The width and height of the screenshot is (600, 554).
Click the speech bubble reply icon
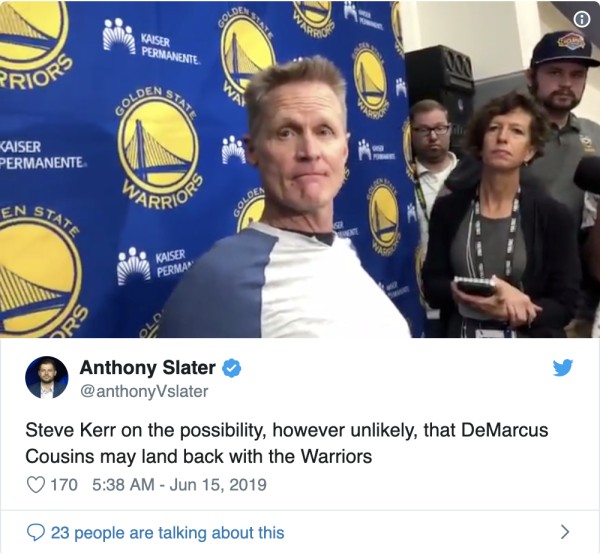click(36, 532)
